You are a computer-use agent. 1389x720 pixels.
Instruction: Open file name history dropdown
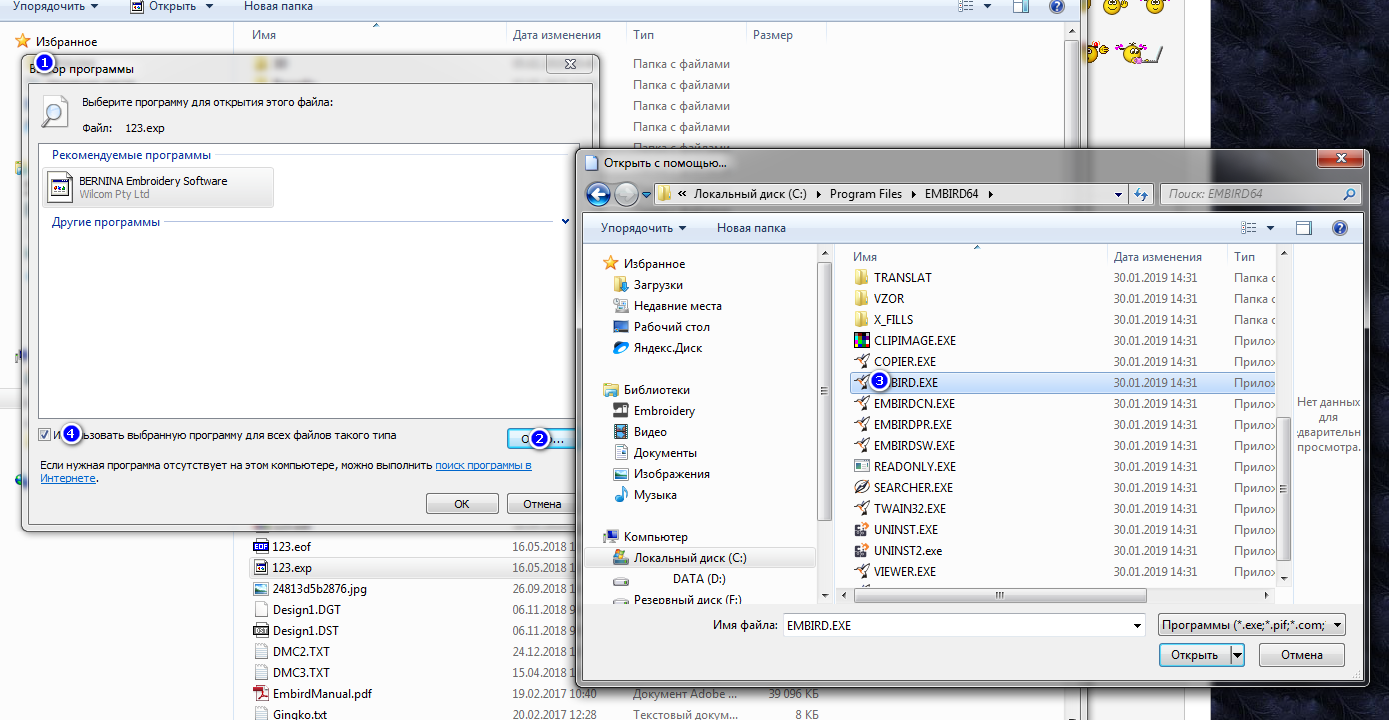(1136, 625)
